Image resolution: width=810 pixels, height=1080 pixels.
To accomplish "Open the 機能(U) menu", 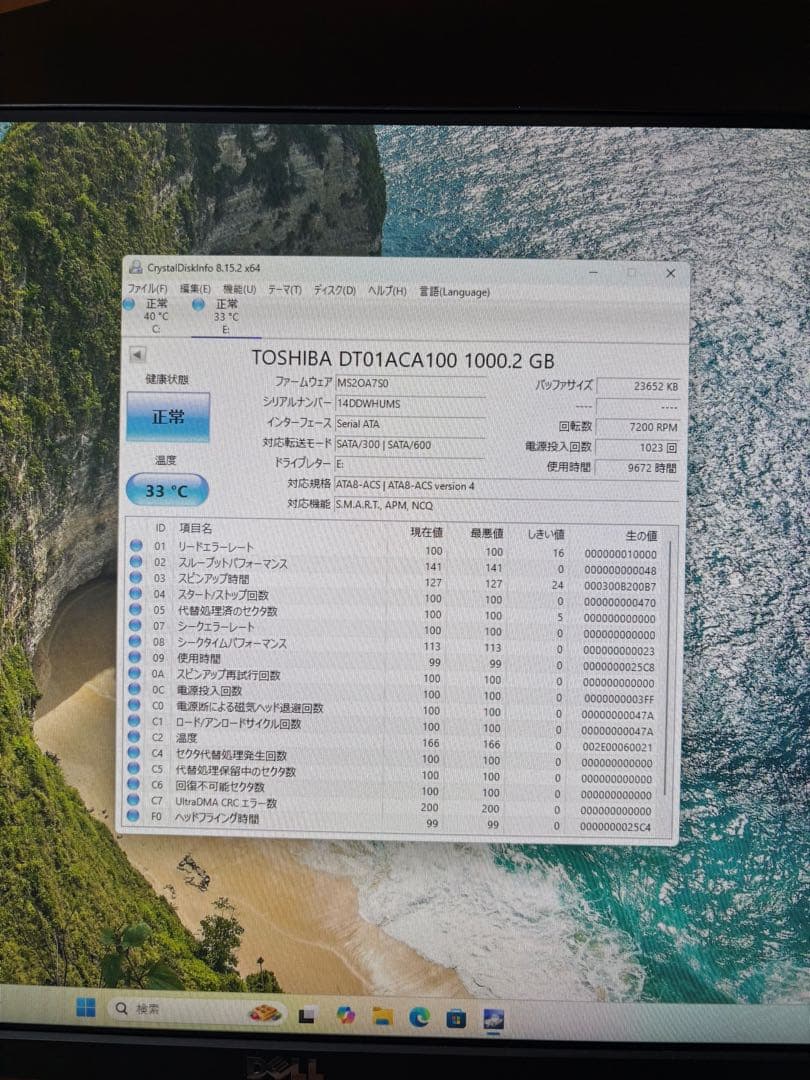I will [239, 291].
